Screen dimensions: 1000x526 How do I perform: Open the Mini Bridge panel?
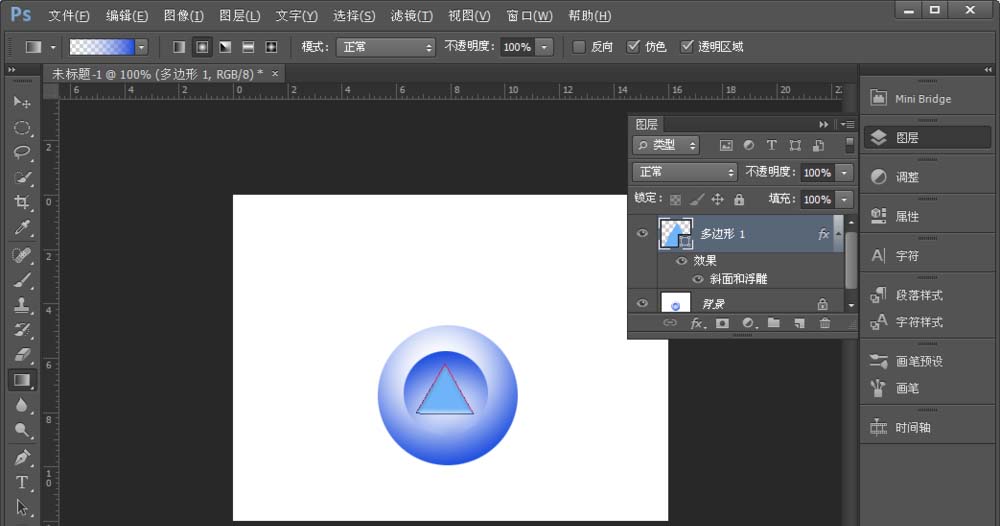[x=922, y=99]
